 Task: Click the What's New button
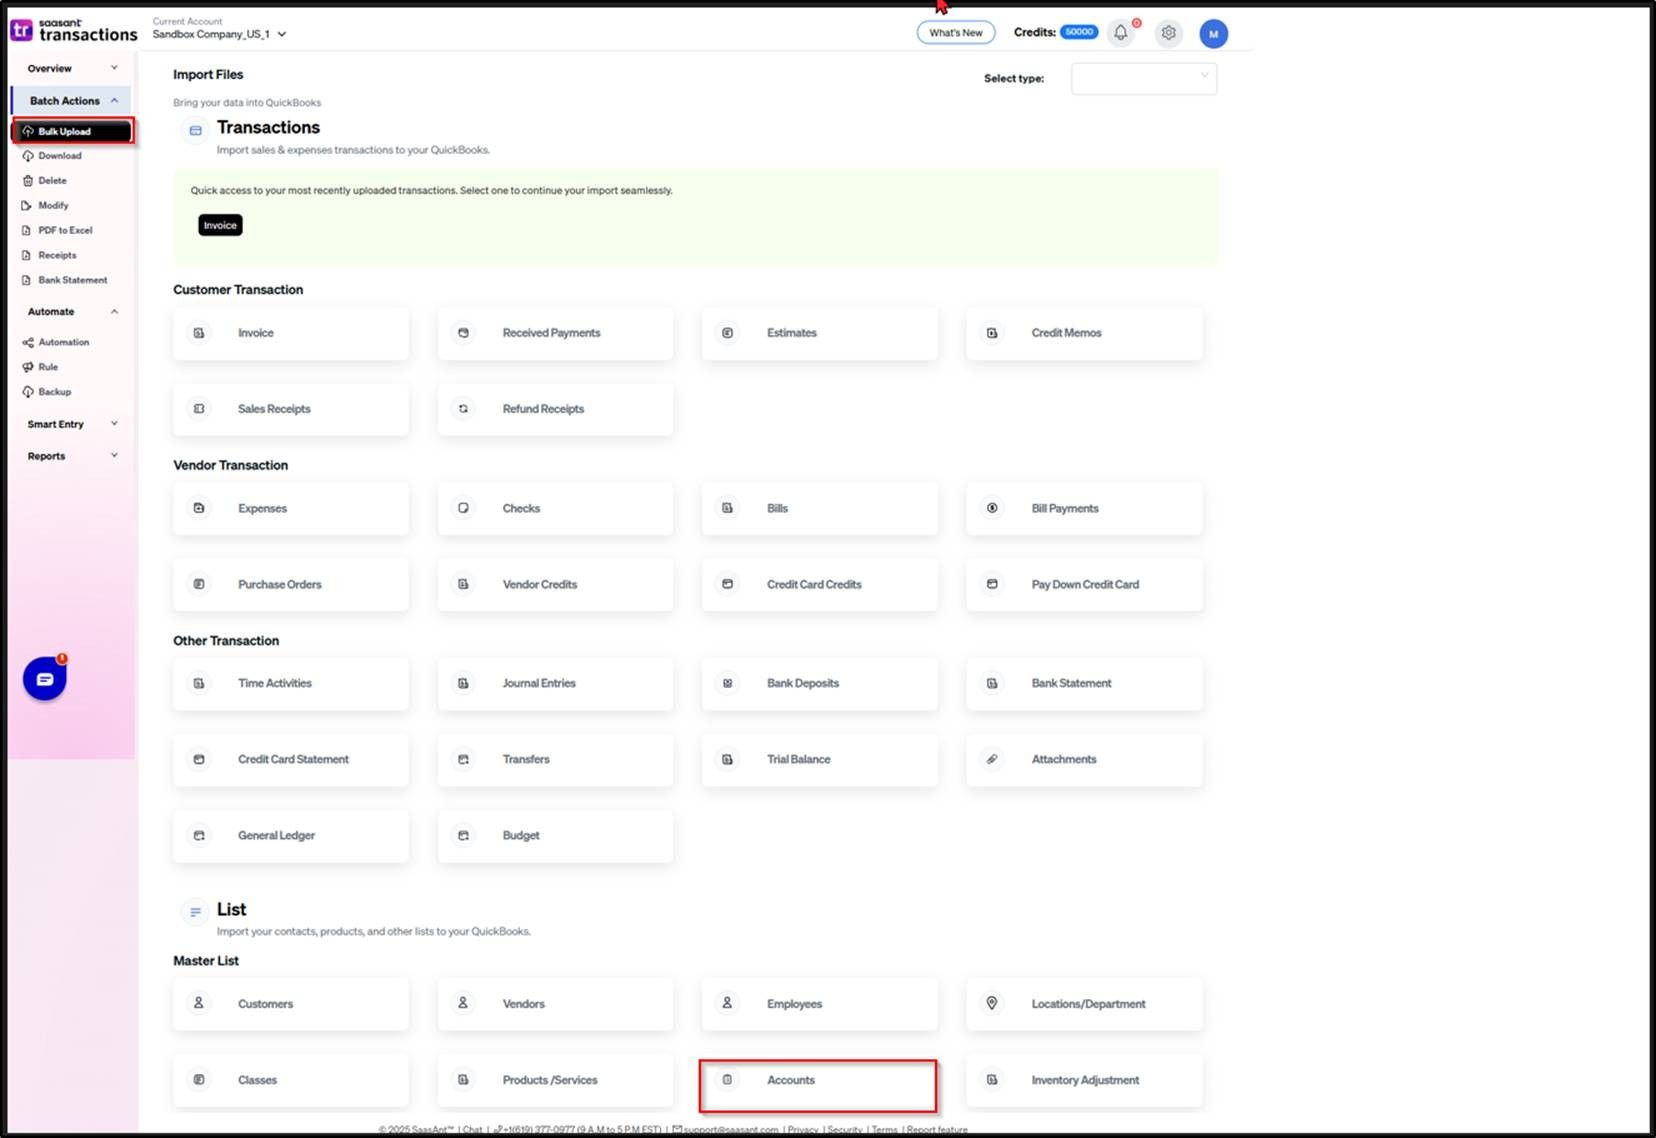(x=955, y=33)
